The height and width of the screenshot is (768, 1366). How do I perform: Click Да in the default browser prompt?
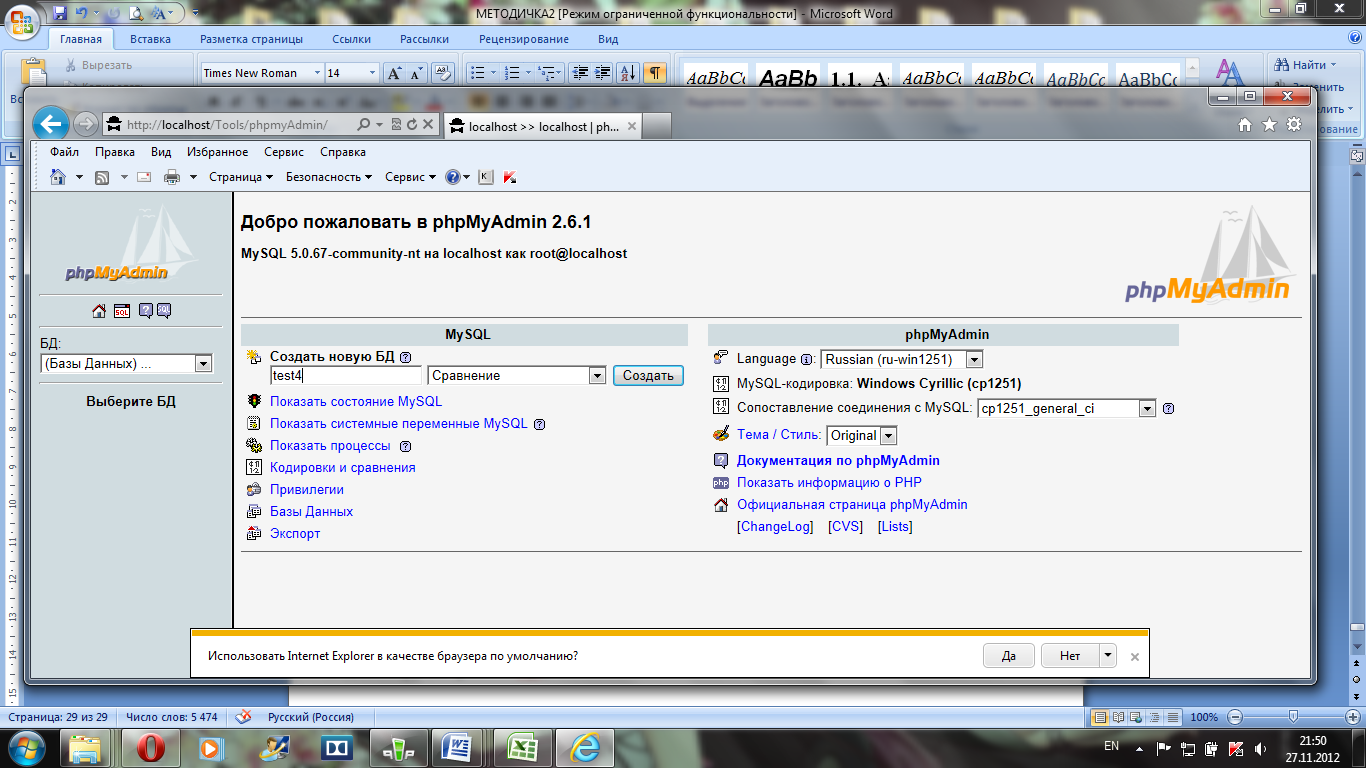1008,656
